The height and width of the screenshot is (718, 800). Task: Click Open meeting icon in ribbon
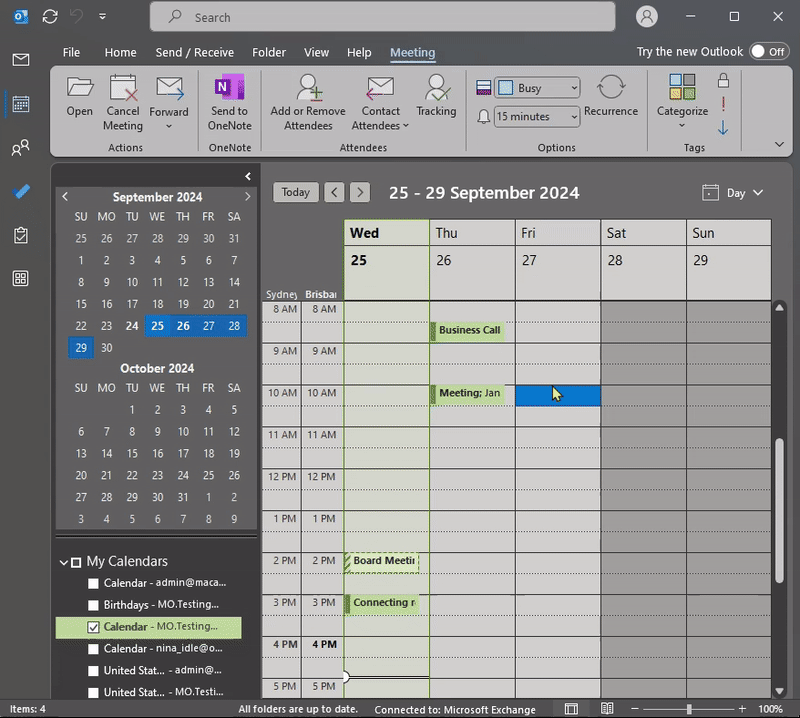pyautogui.click(x=80, y=97)
